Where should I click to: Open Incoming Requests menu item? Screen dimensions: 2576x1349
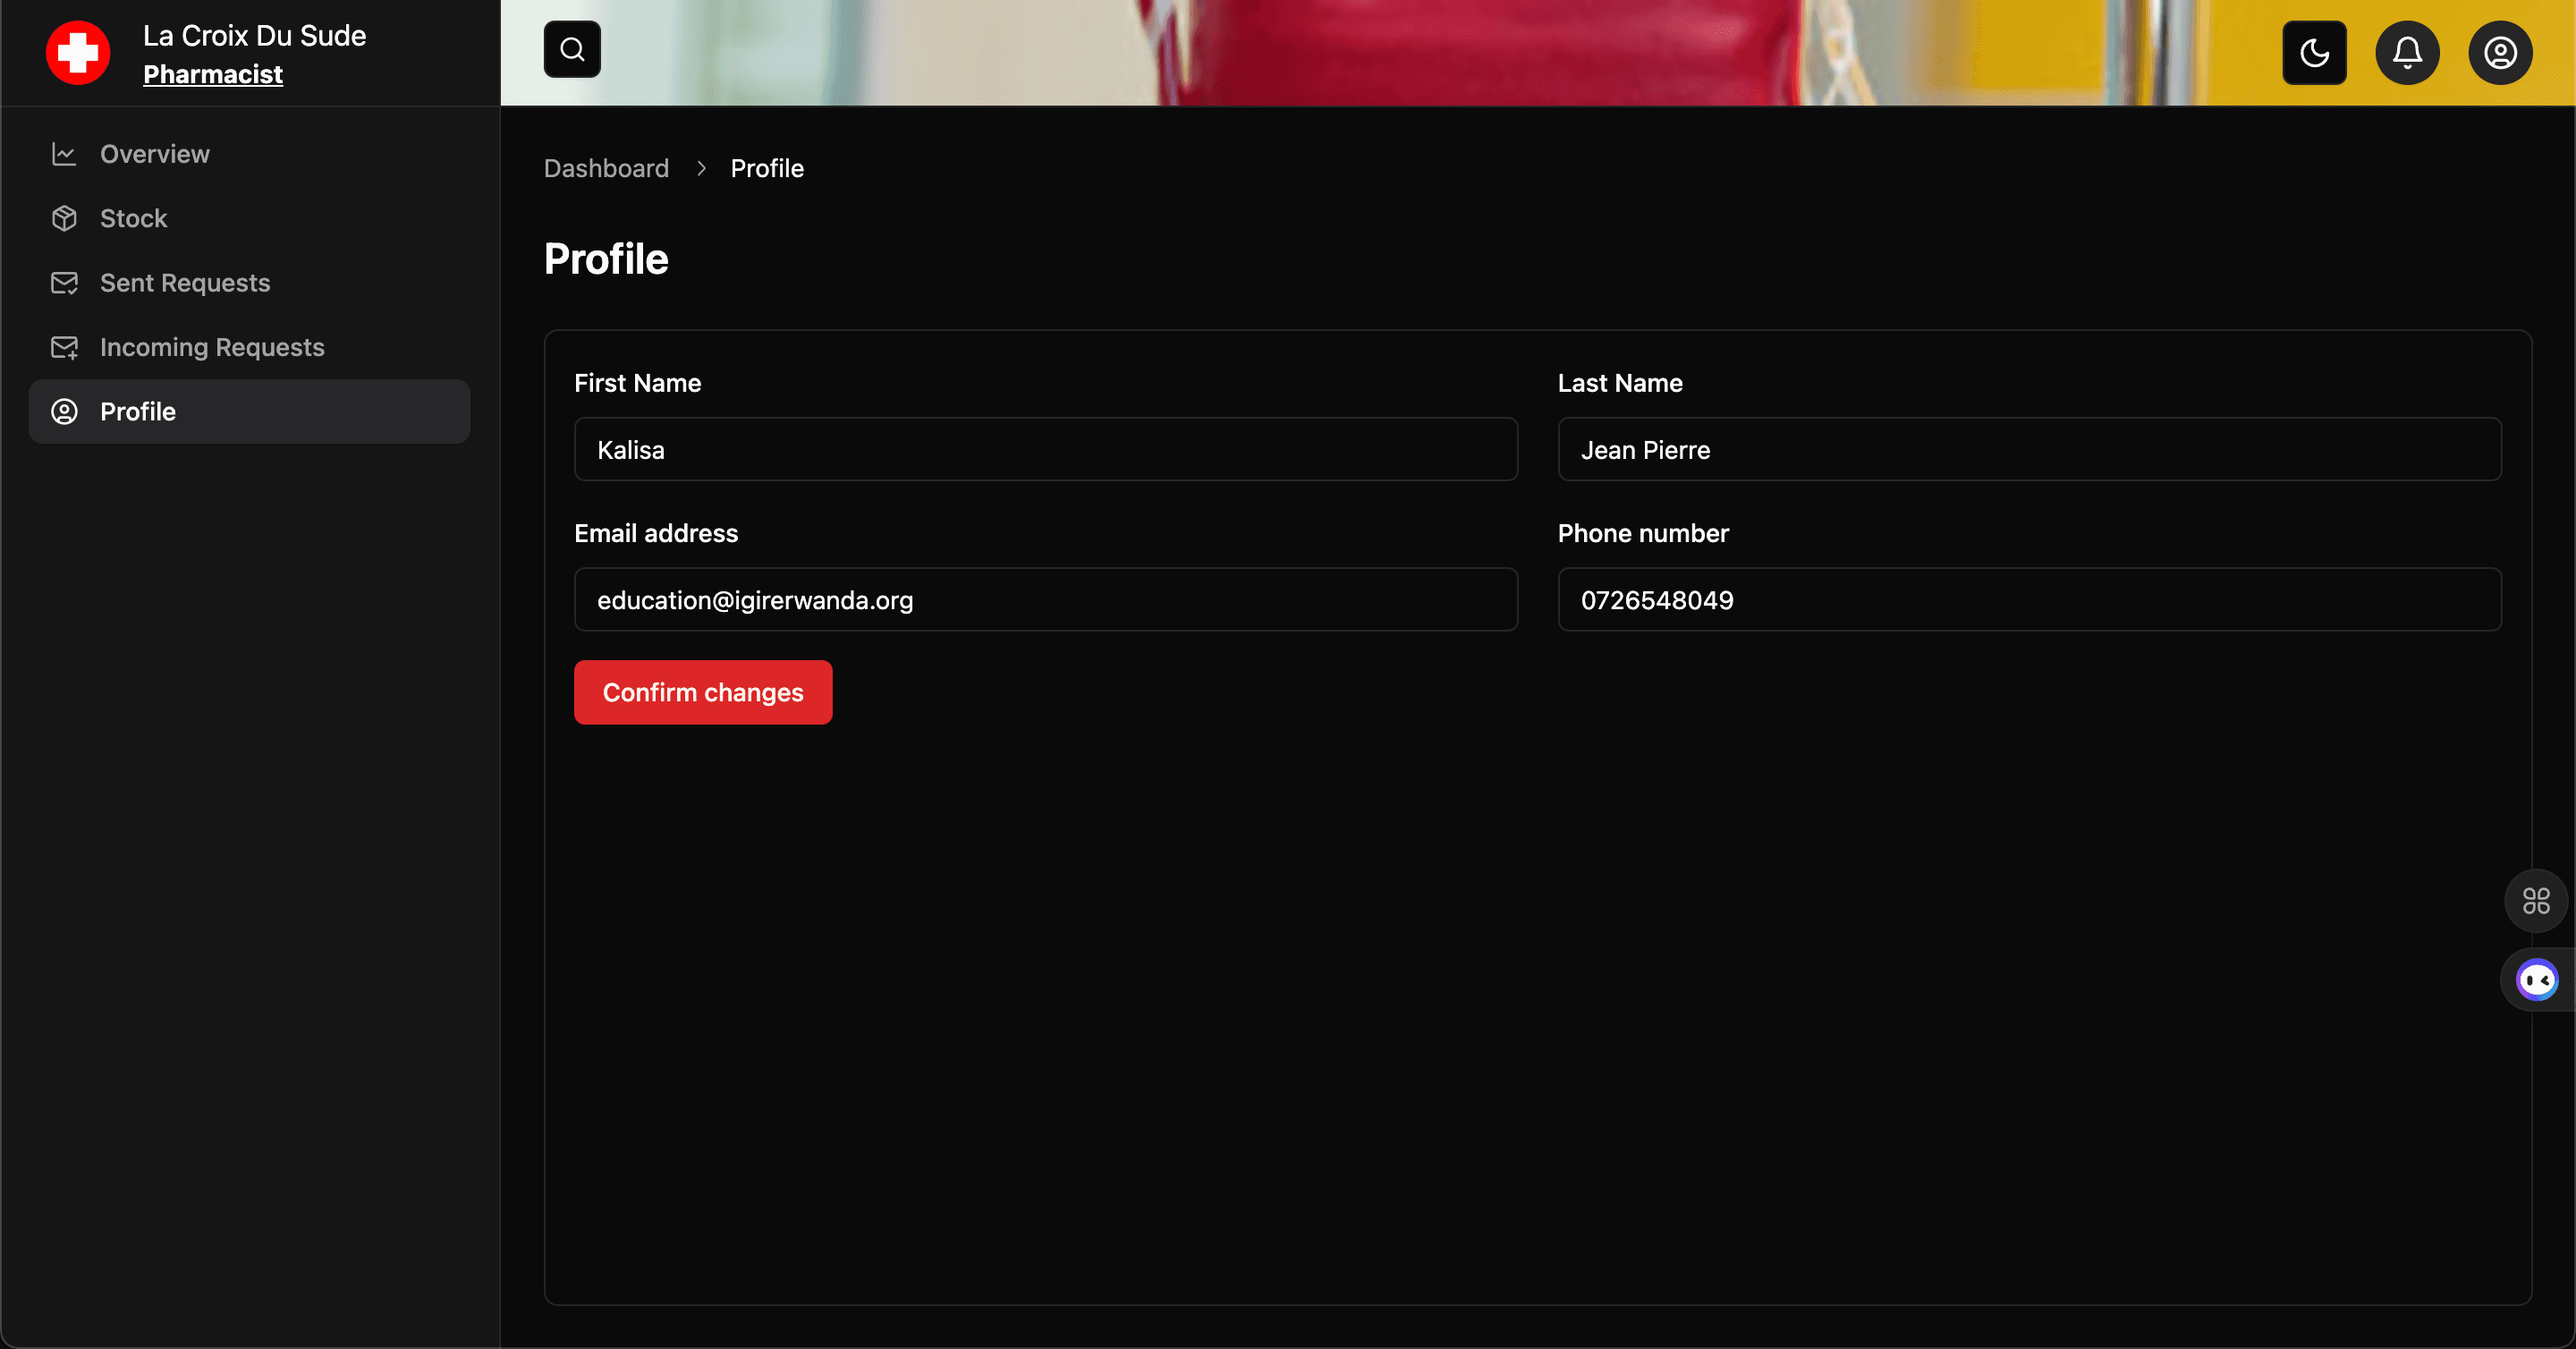[212, 347]
